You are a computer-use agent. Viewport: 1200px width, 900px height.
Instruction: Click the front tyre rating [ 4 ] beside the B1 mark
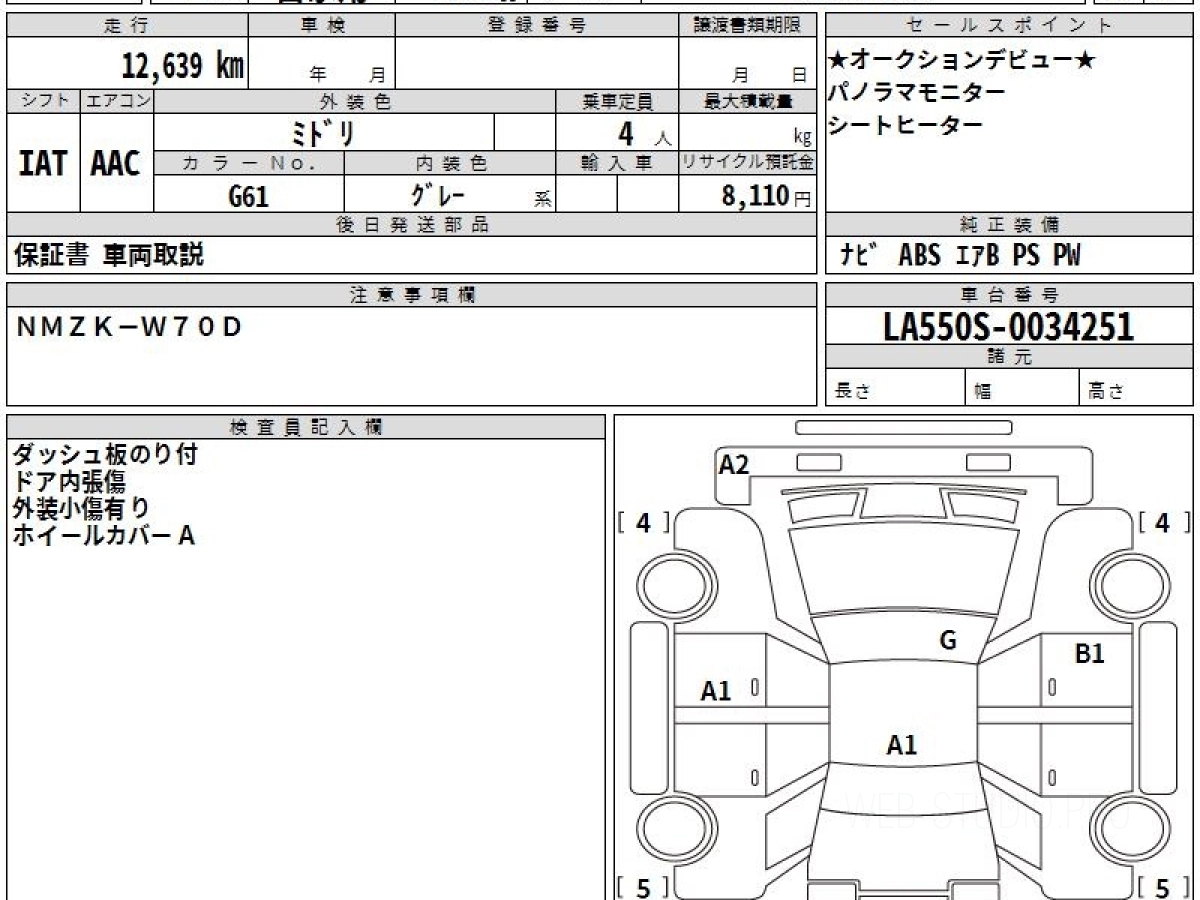point(1162,522)
